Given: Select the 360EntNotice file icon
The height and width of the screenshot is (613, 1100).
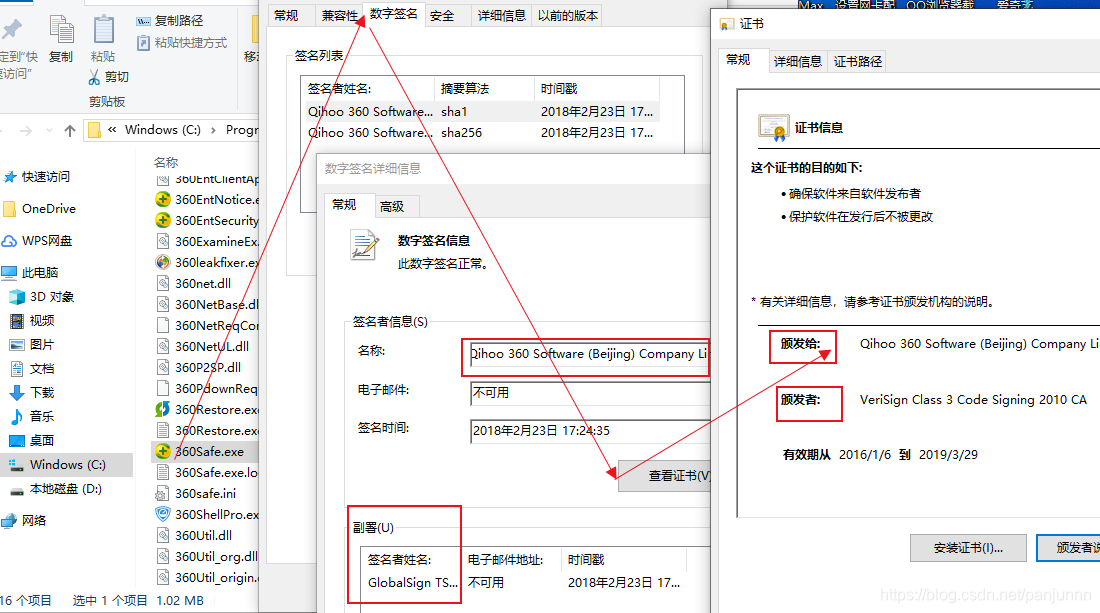Looking at the screenshot, I should [163, 200].
